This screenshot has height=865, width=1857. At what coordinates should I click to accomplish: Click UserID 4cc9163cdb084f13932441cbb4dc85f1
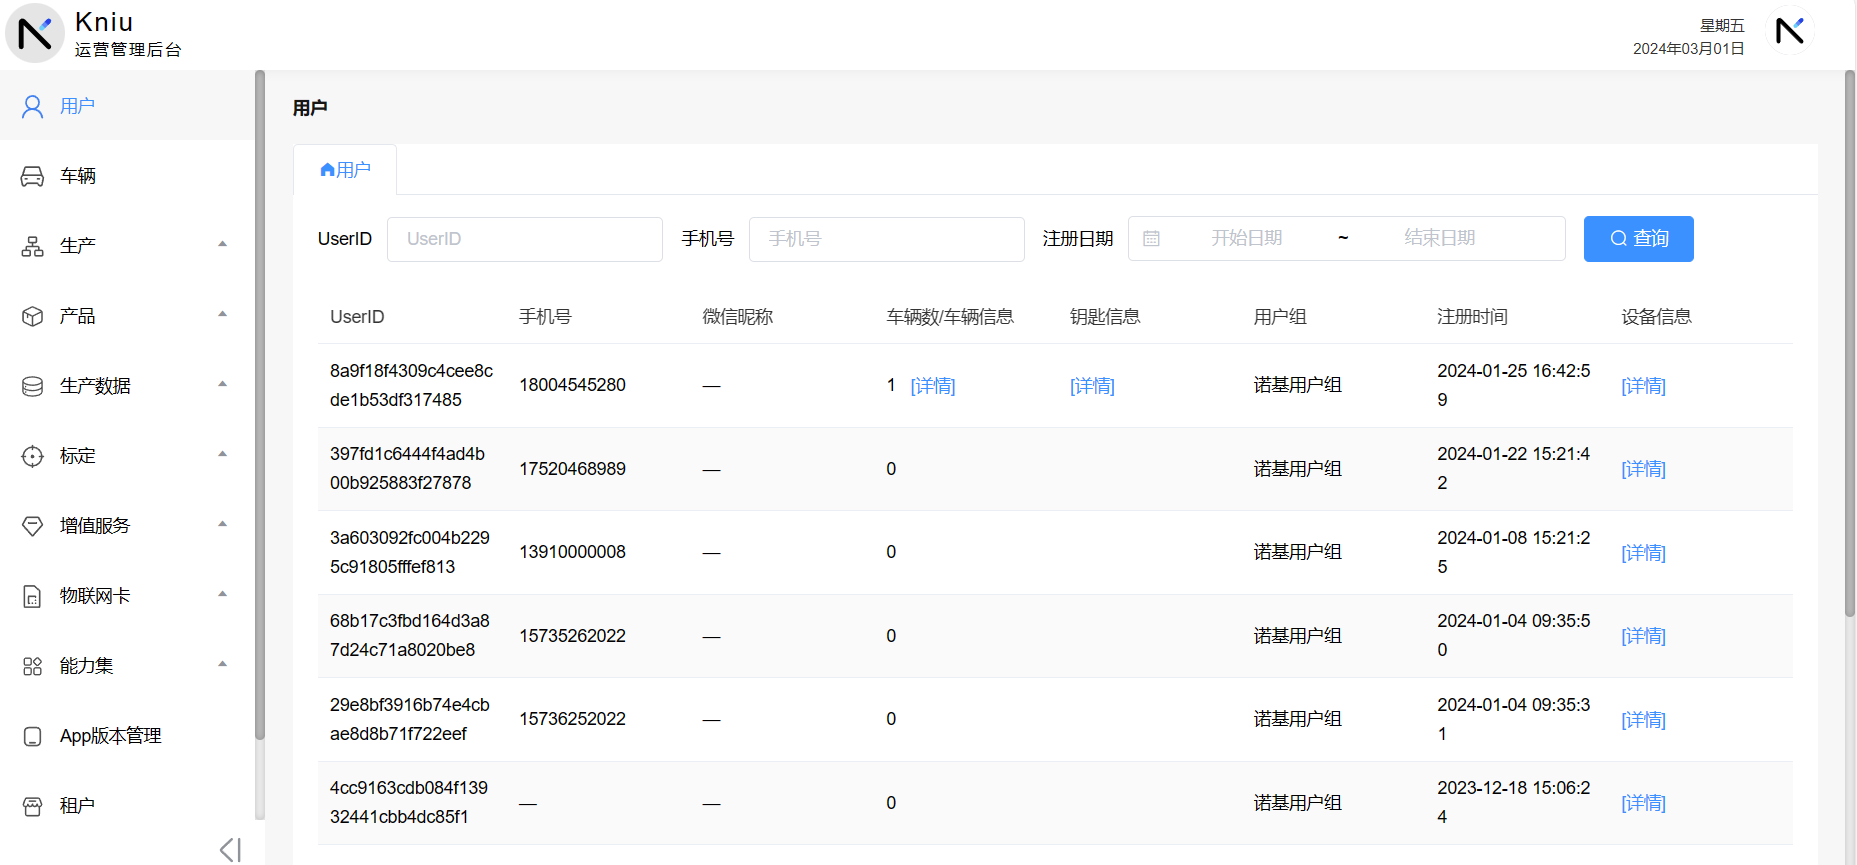[x=409, y=802]
